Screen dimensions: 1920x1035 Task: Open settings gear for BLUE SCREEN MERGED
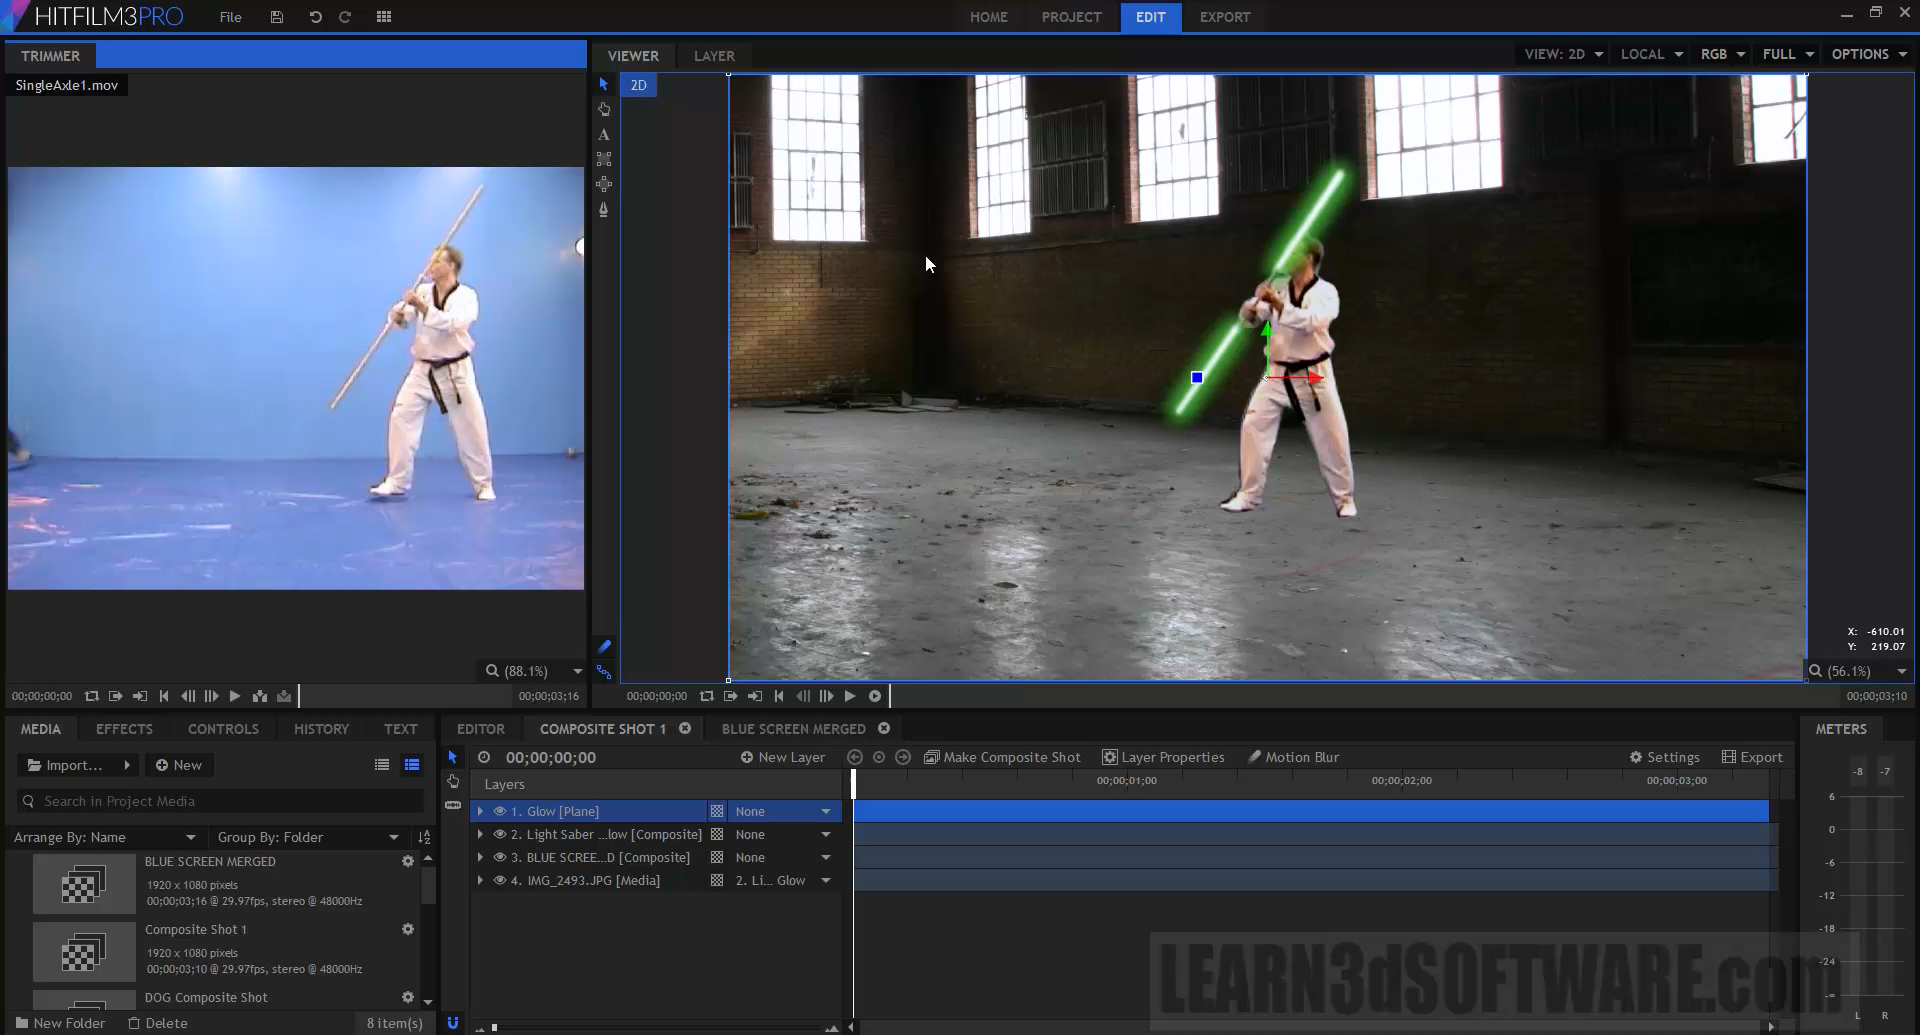pyautogui.click(x=408, y=861)
